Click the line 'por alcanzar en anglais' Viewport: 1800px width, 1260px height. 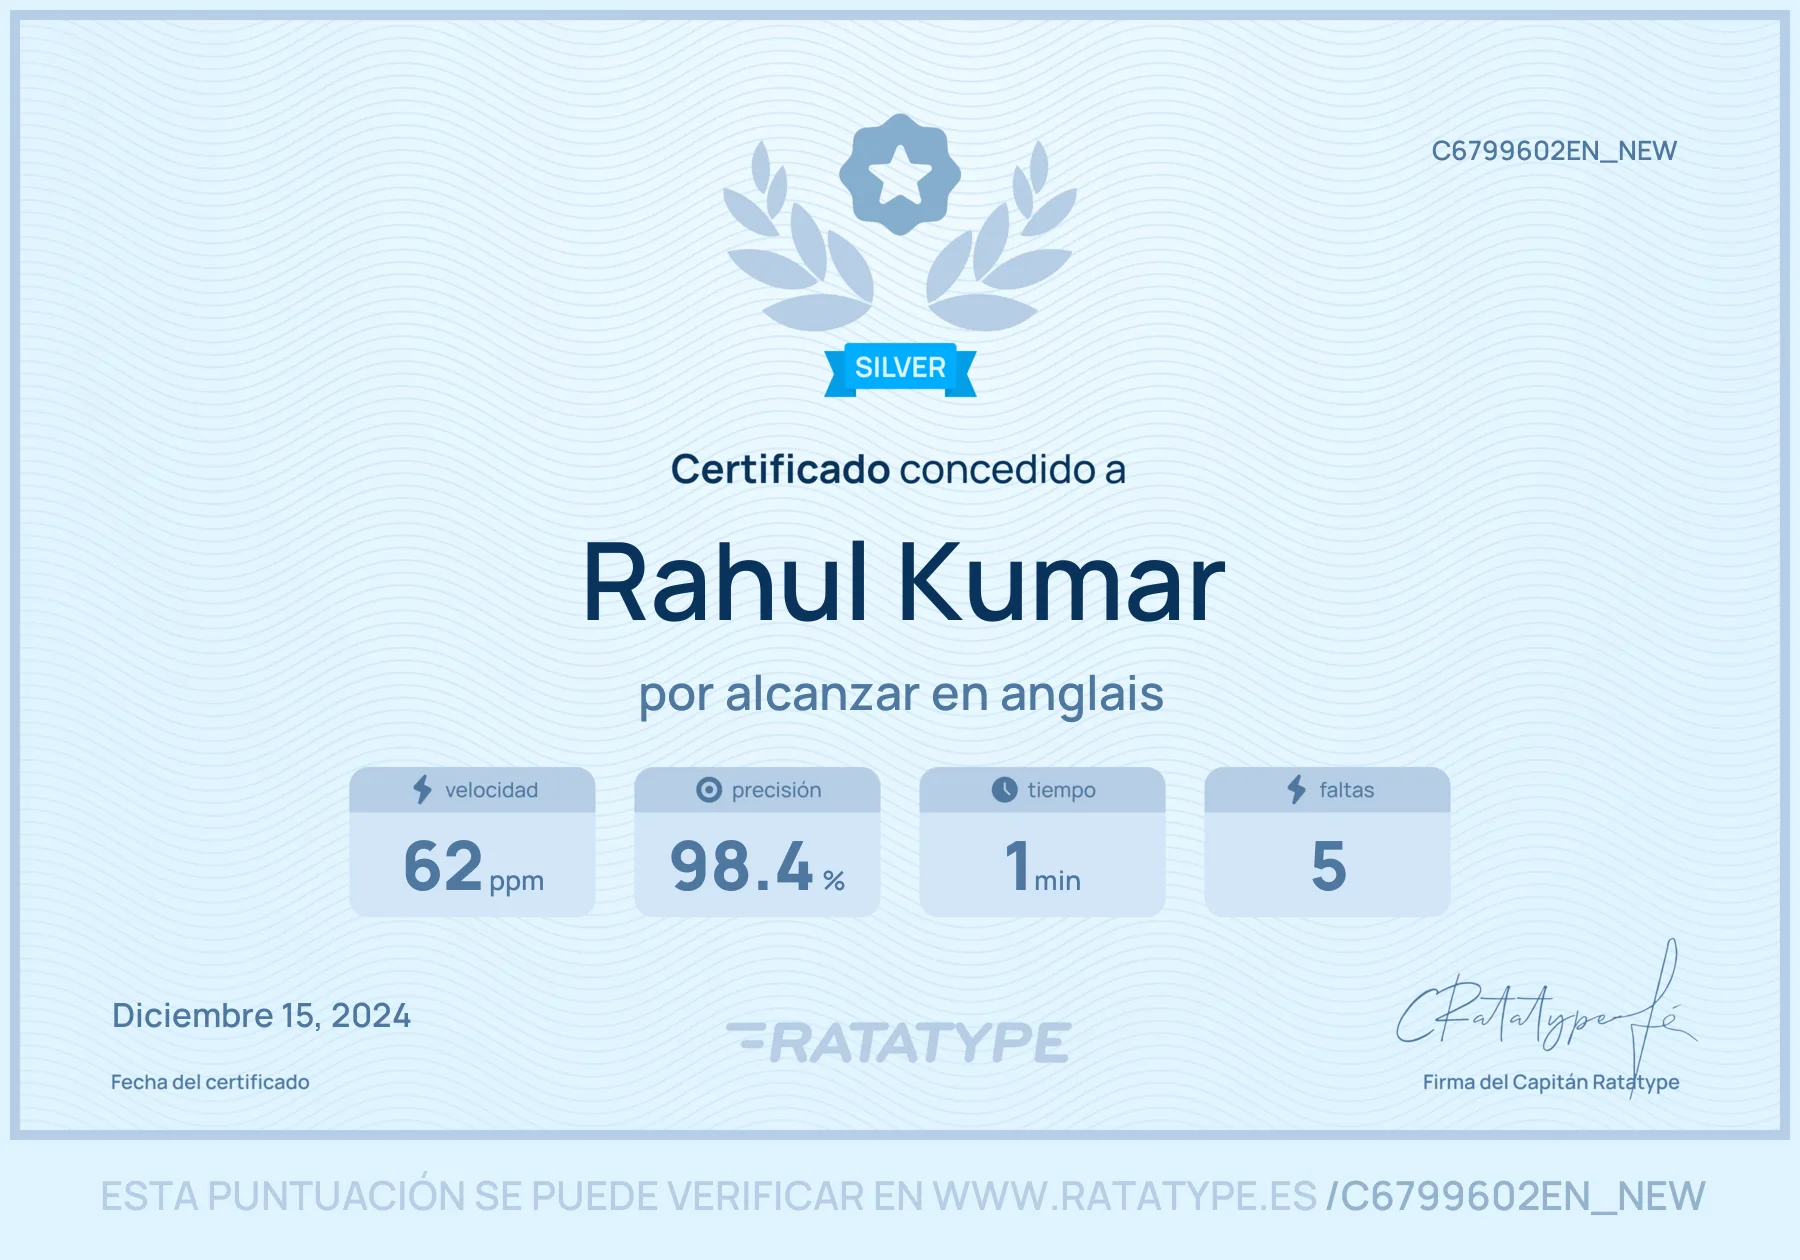[901, 695]
